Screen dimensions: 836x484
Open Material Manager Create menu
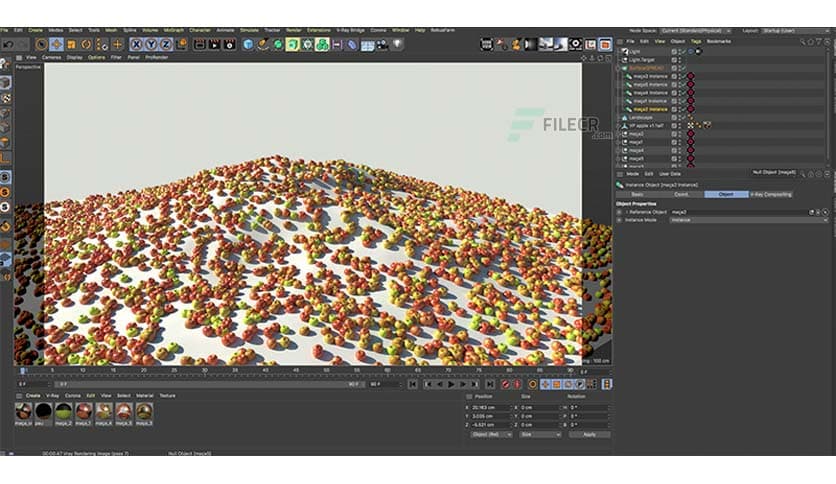[x=33, y=396]
